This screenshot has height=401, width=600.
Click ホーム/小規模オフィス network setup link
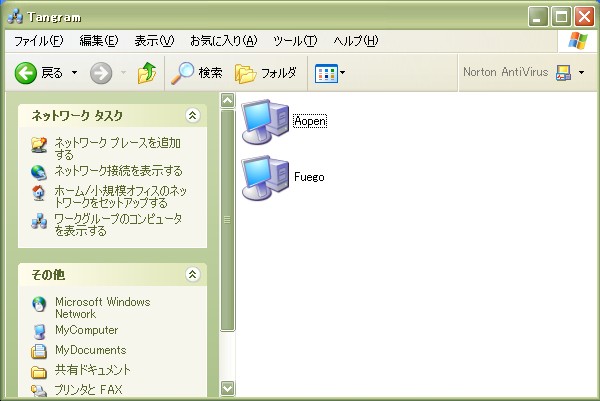(x=121, y=196)
